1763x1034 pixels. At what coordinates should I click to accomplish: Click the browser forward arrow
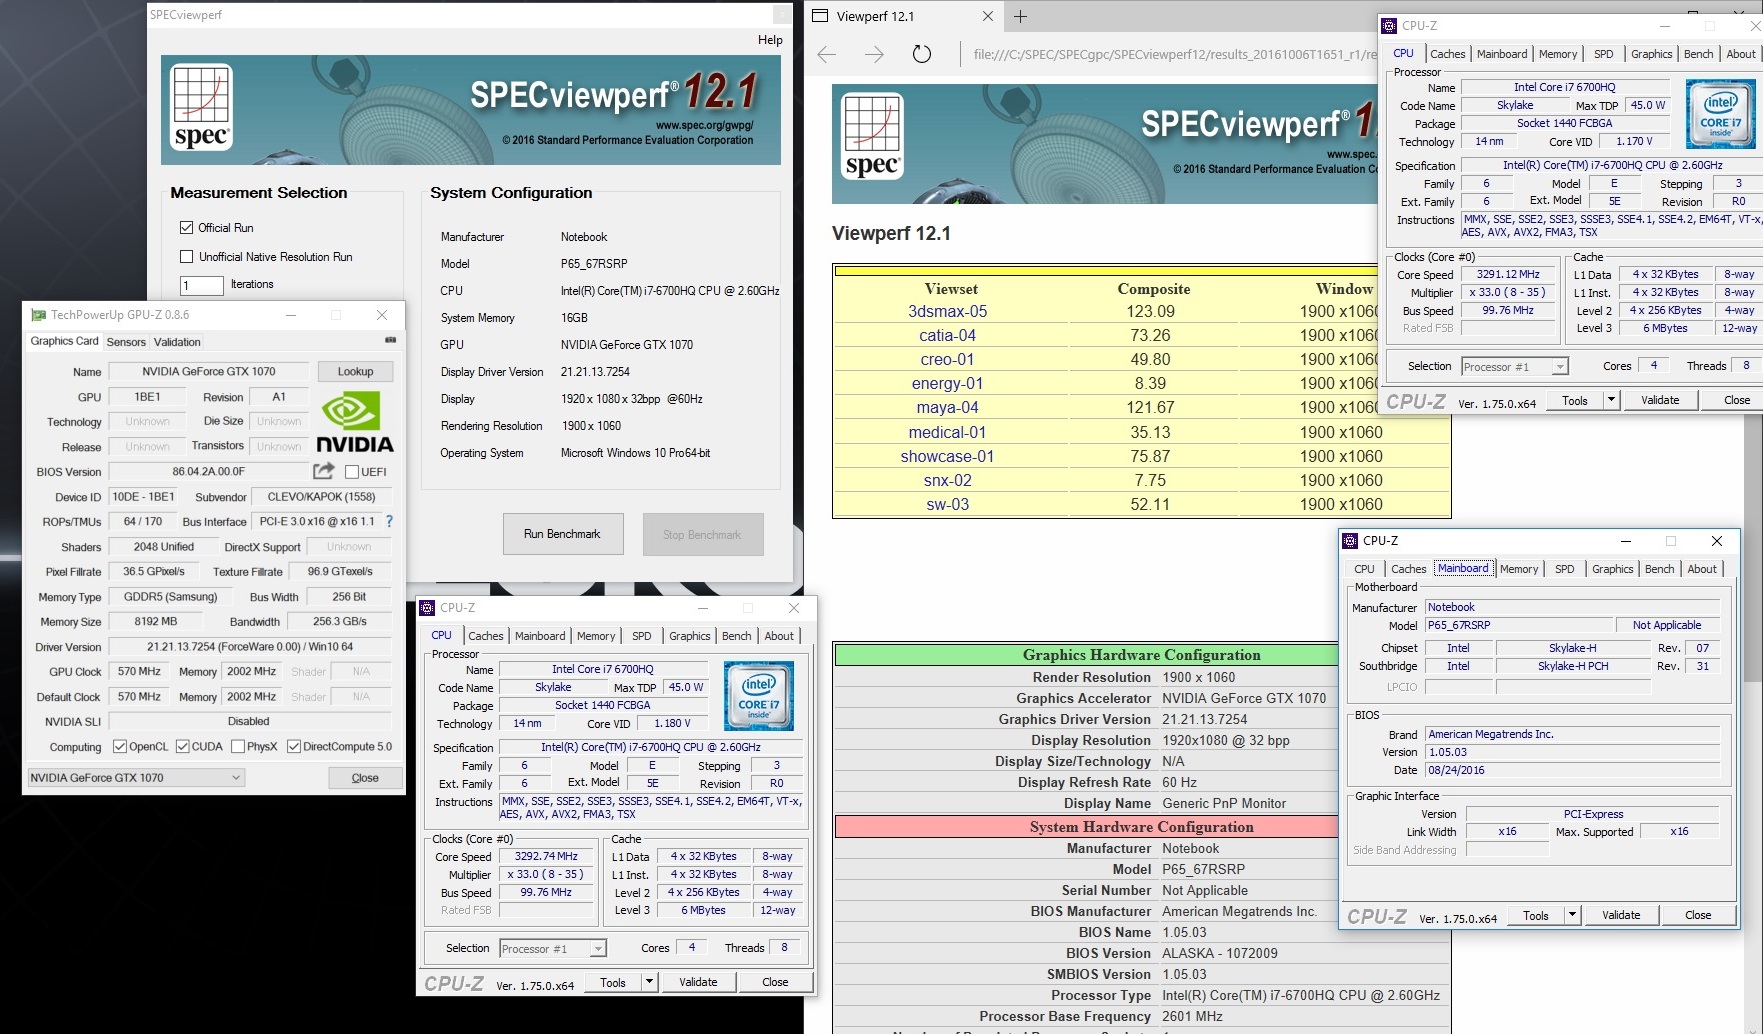(874, 54)
